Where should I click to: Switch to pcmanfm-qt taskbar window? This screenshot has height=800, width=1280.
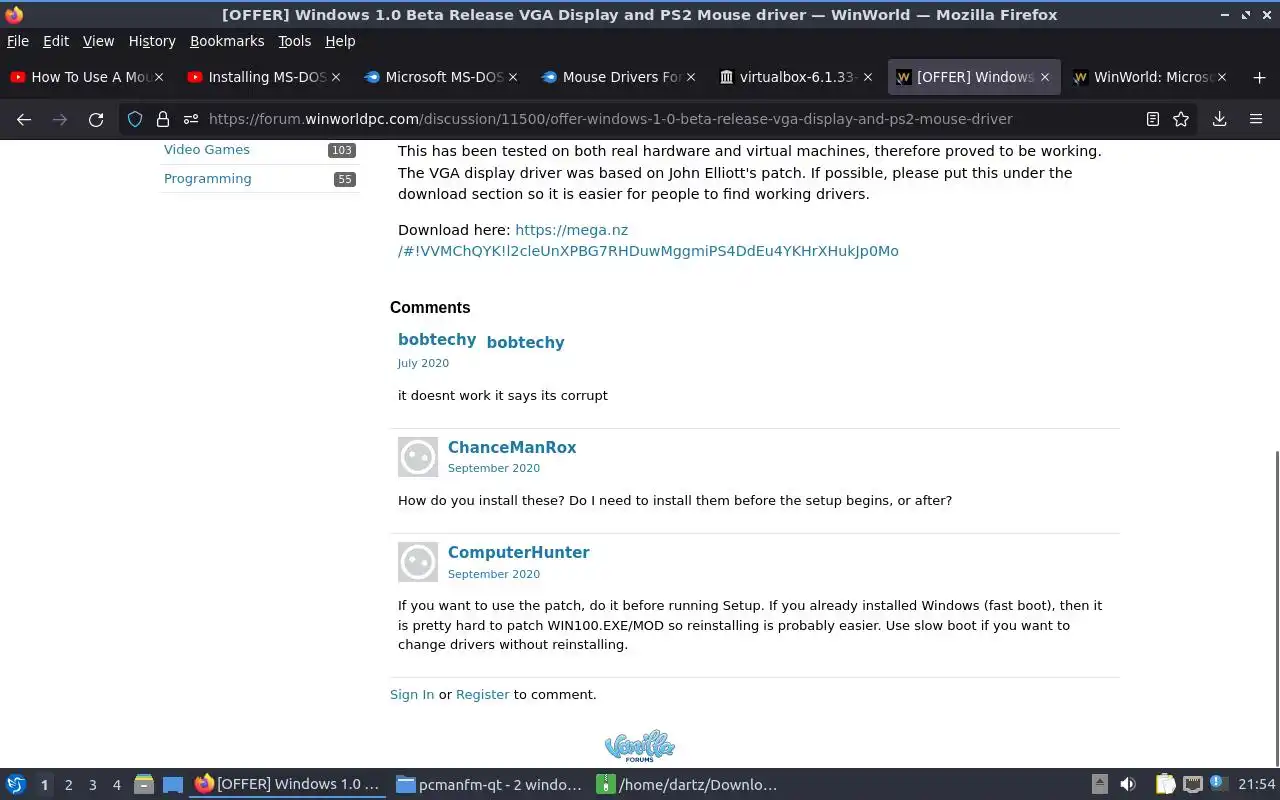tap(490, 785)
